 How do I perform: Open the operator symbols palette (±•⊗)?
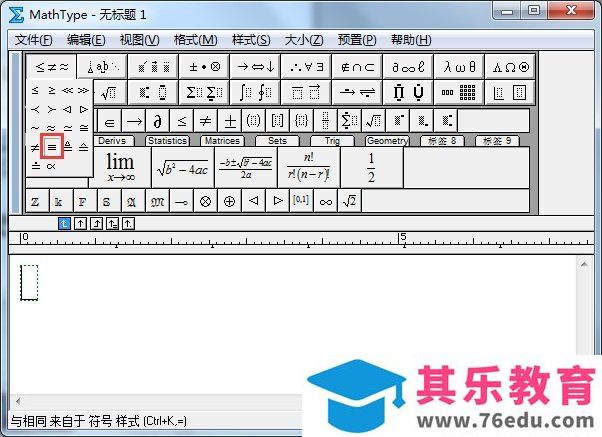(x=204, y=67)
